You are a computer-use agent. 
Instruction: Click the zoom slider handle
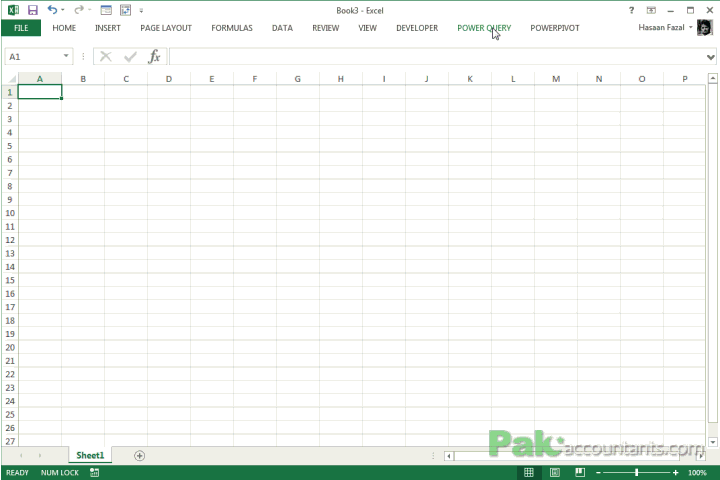636,472
